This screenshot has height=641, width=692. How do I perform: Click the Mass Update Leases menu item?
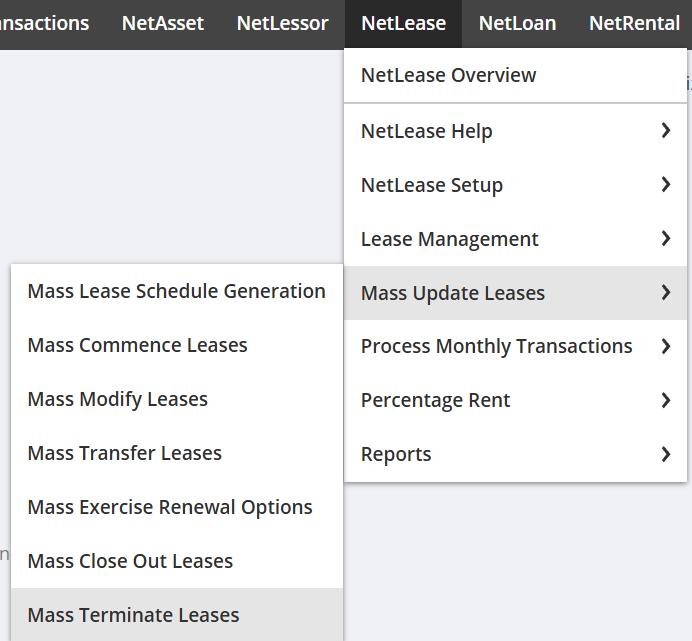pos(452,293)
